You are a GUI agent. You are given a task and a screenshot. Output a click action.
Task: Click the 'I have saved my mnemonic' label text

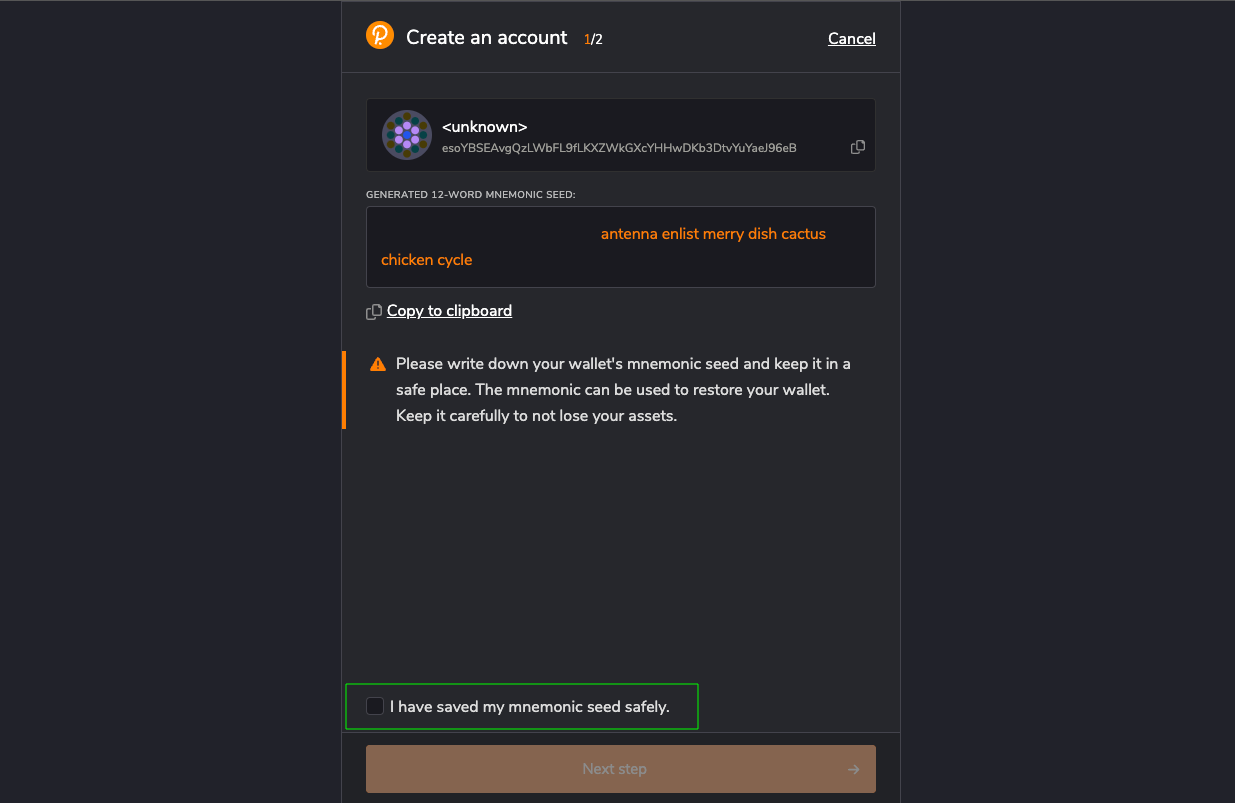529,707
